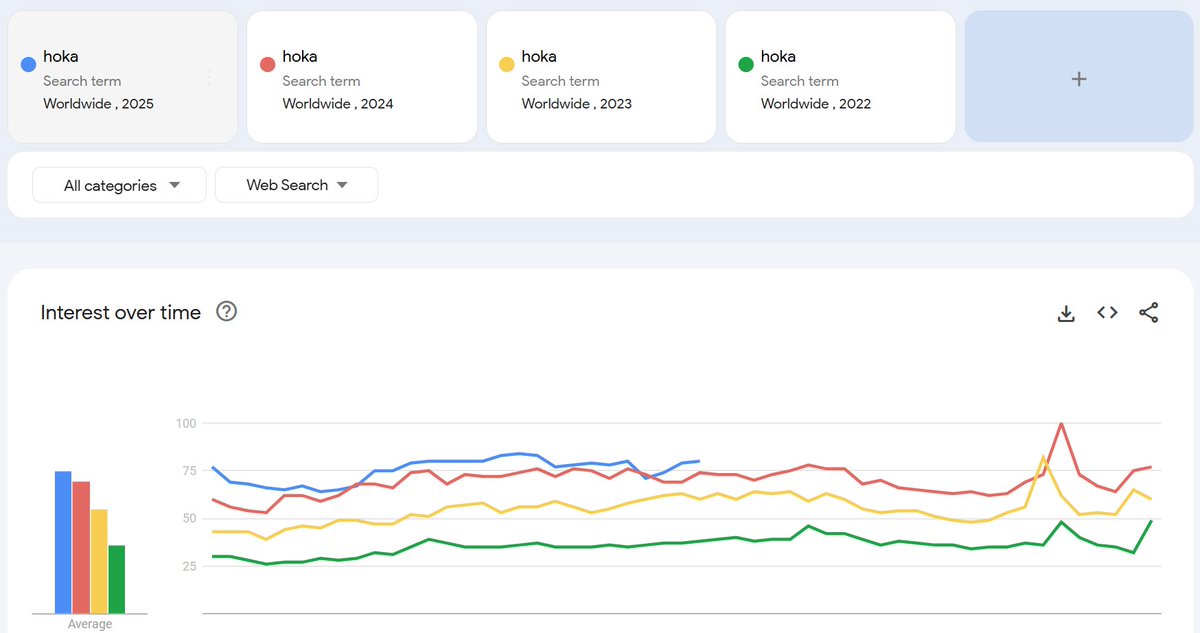Click the blue average bar

click(x=63, y=542)
